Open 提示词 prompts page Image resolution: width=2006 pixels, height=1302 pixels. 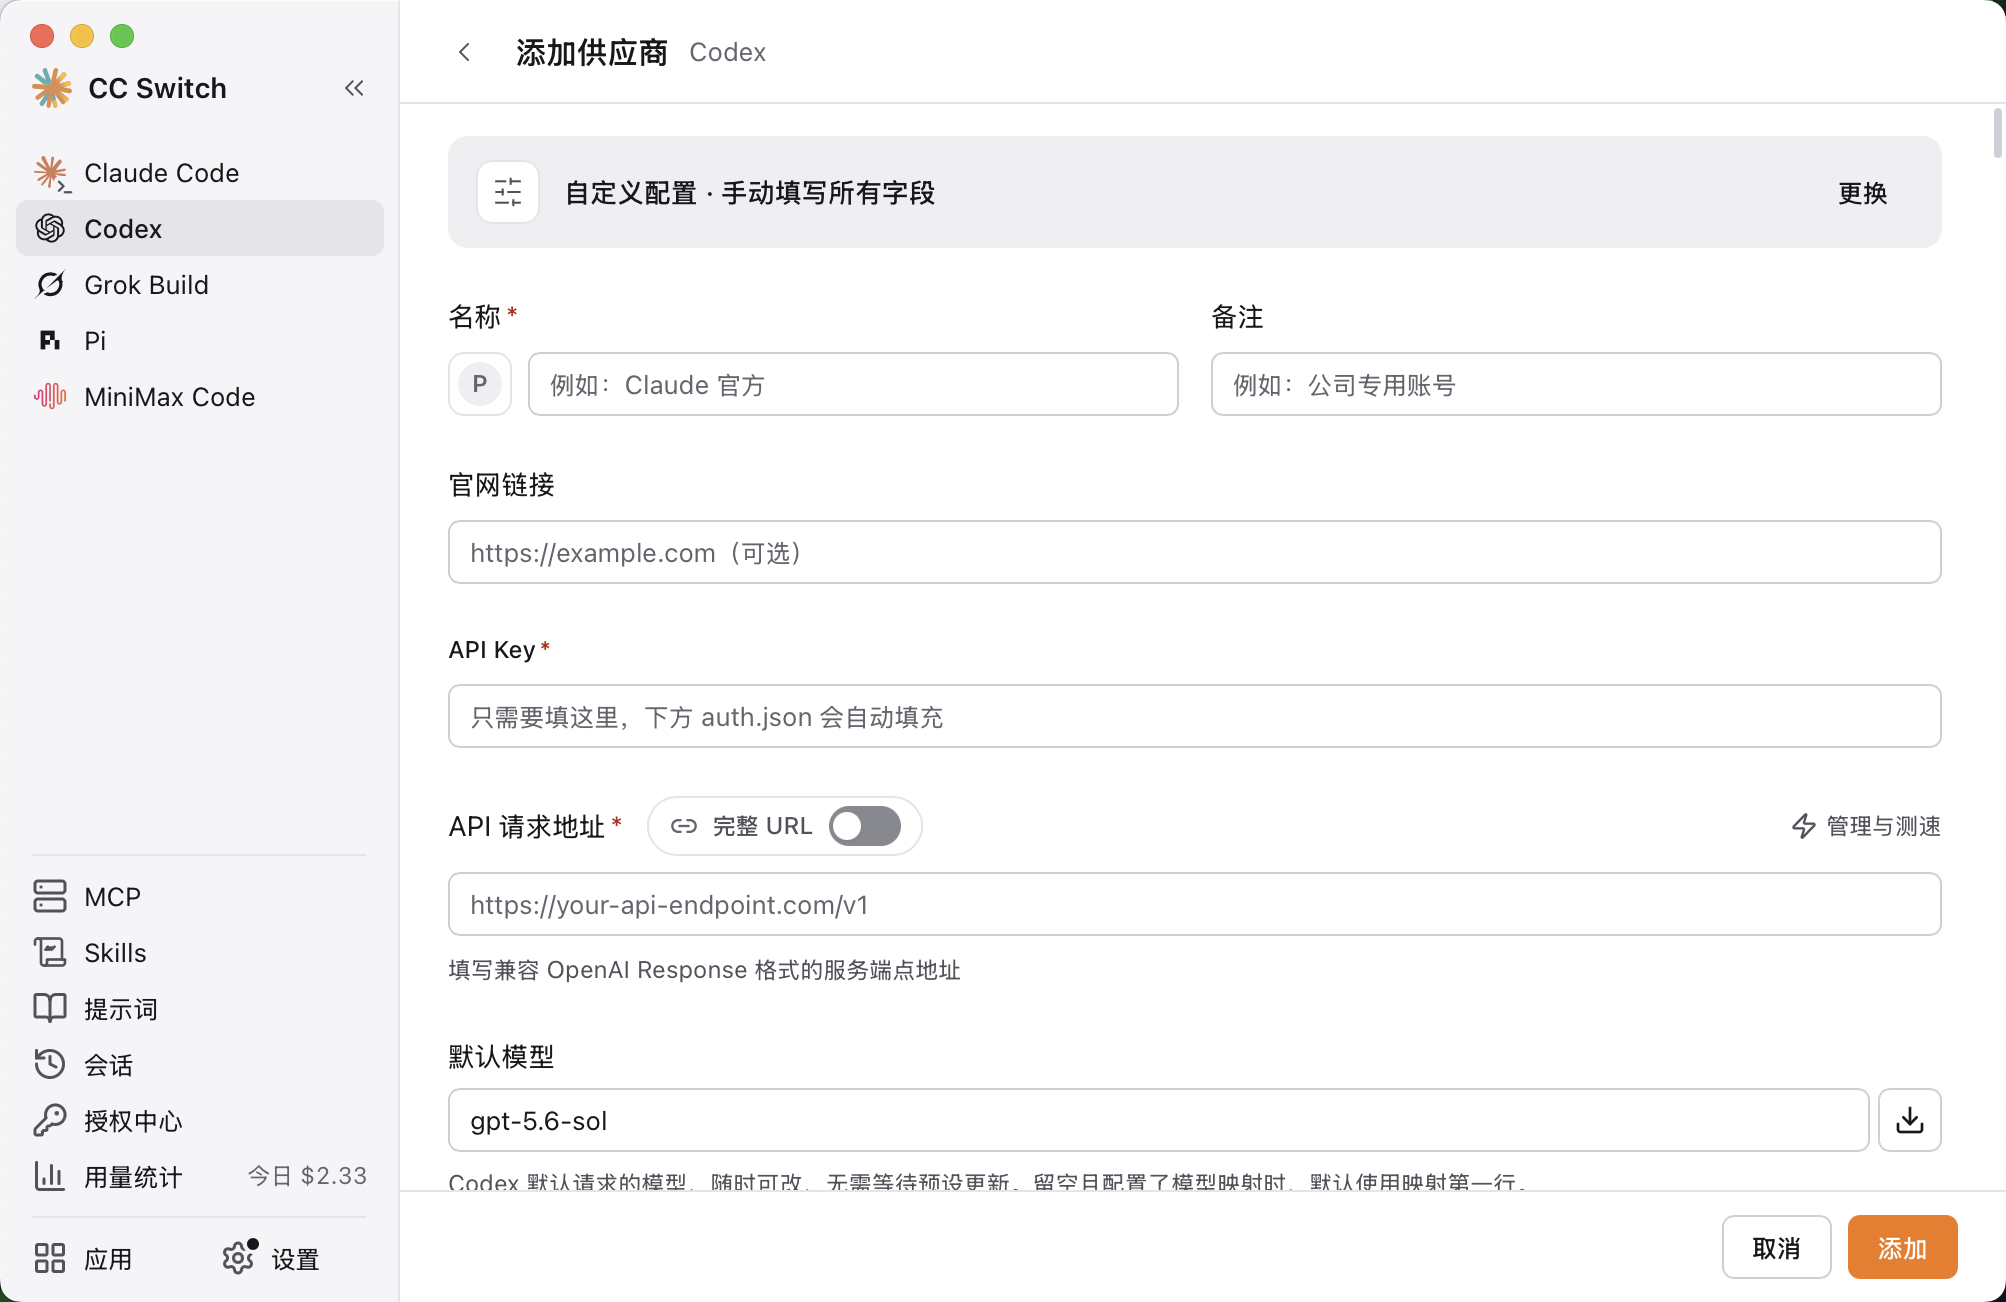click(x=200, y=1009)
